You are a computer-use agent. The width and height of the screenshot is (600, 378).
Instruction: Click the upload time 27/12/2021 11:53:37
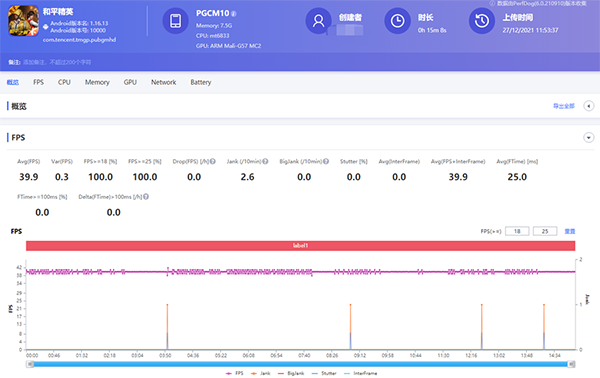530,30
